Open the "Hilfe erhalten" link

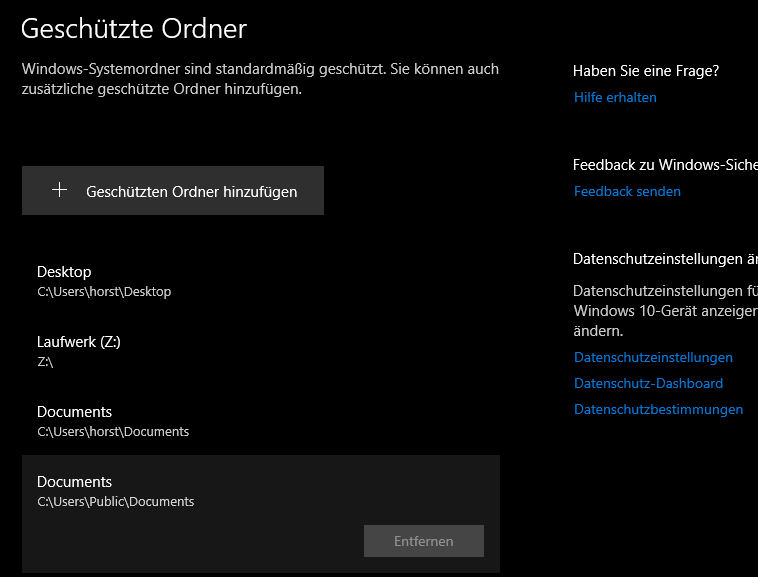click(615, 98)
